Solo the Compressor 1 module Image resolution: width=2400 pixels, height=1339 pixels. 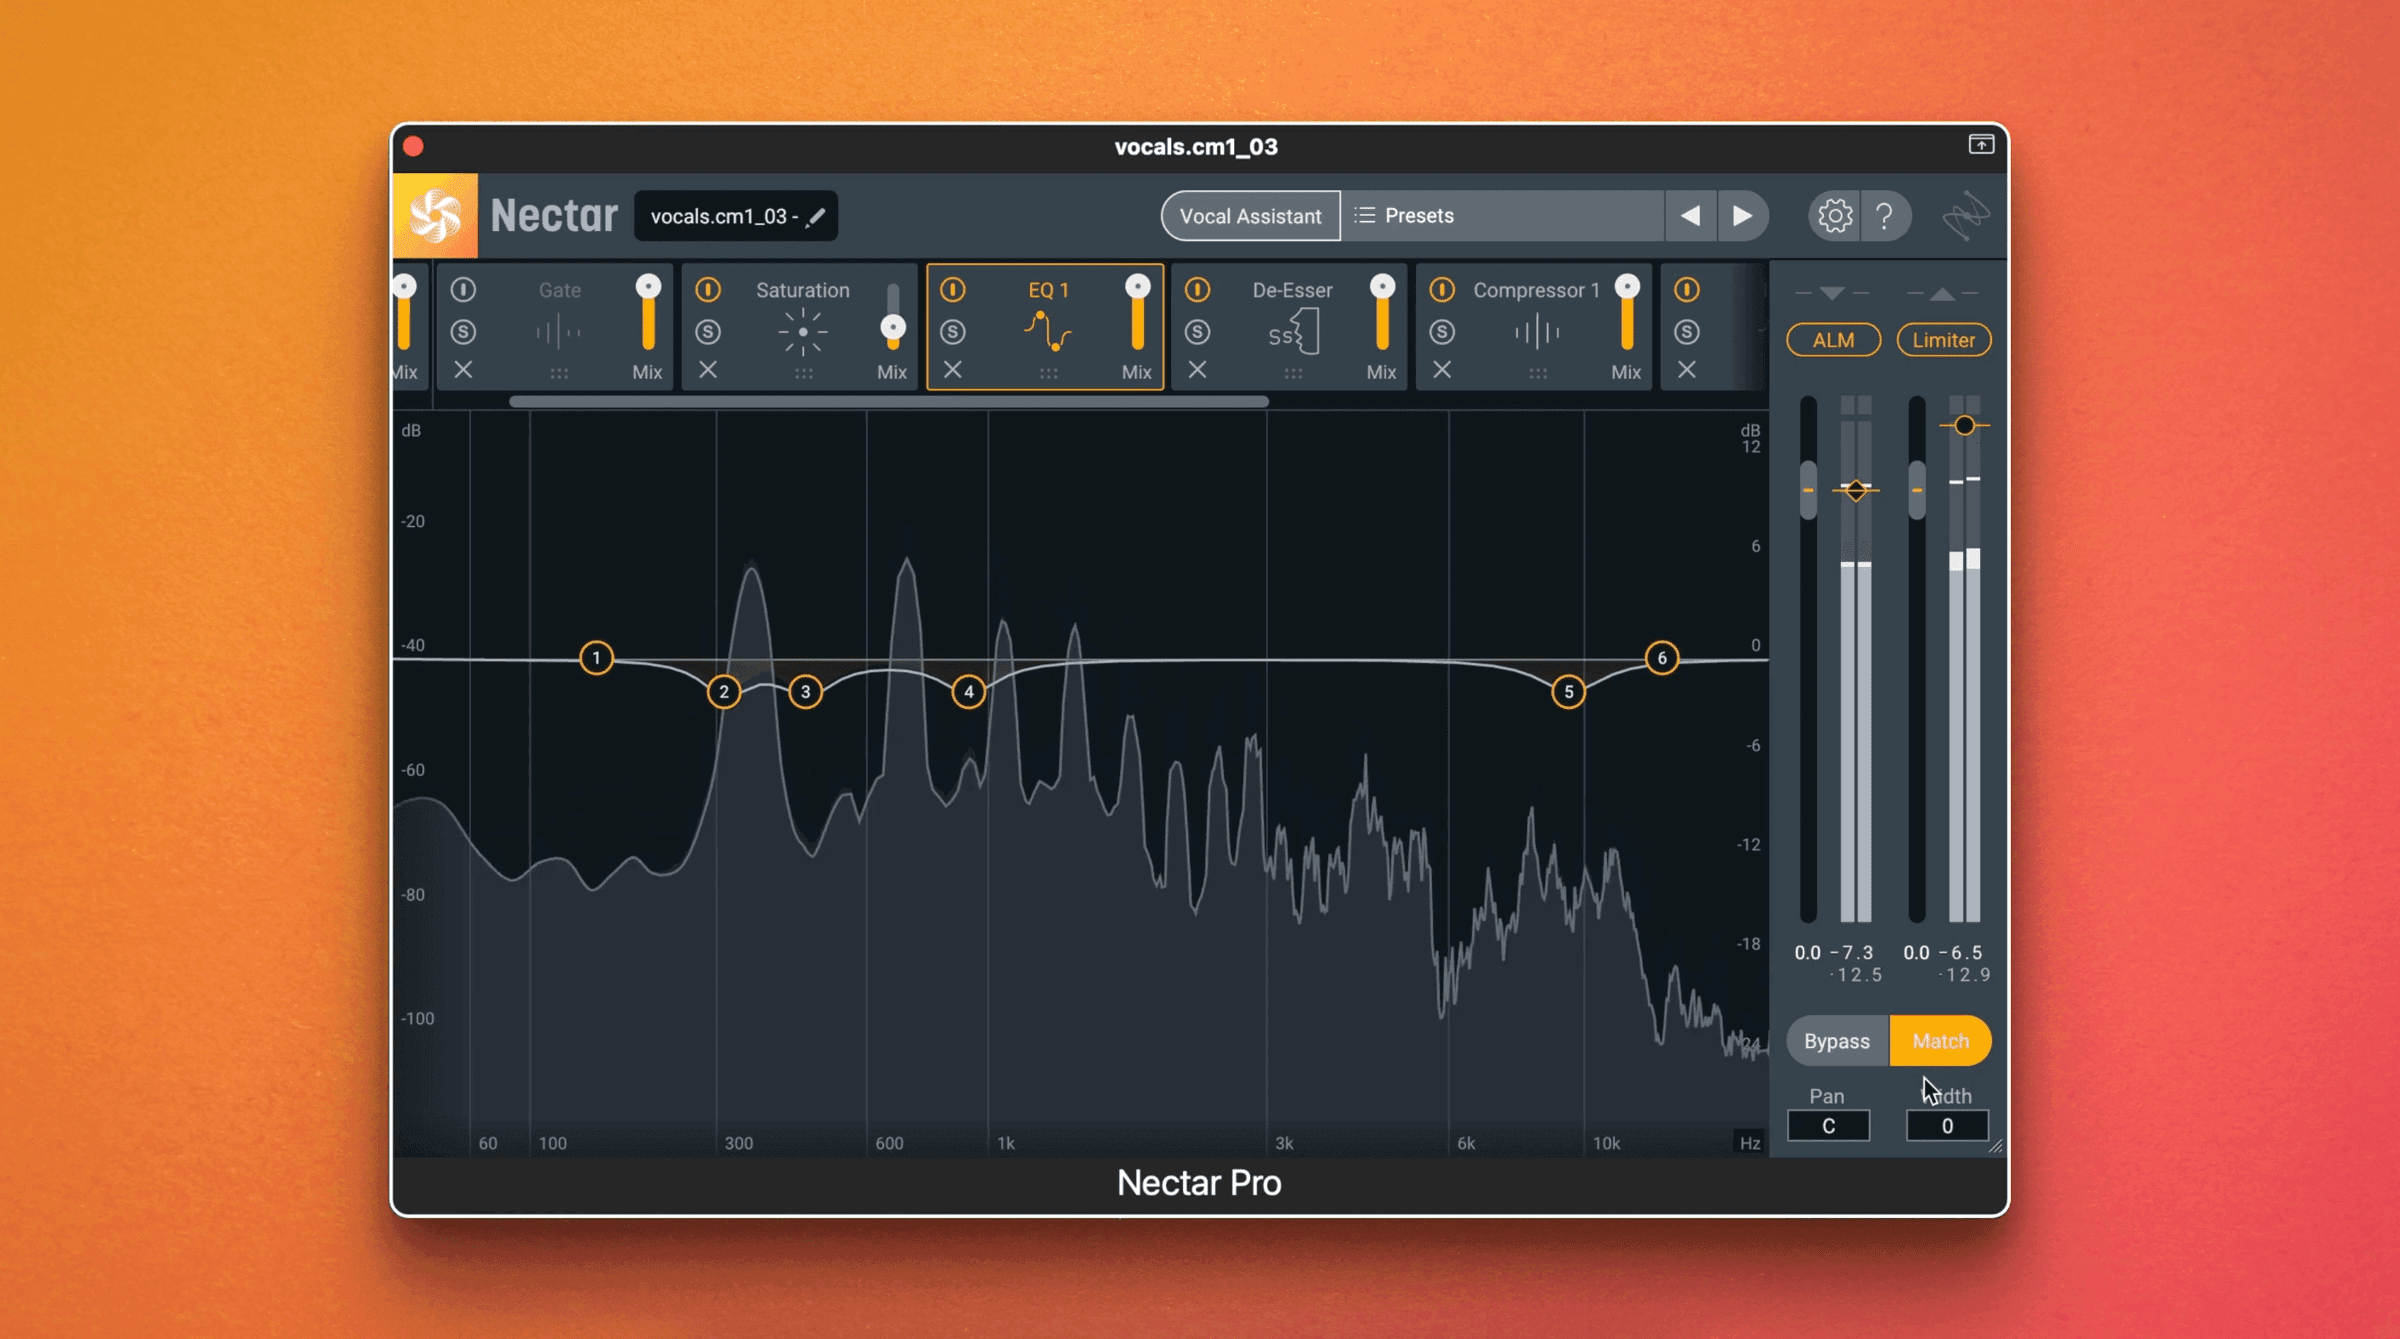pos(1442,331)
